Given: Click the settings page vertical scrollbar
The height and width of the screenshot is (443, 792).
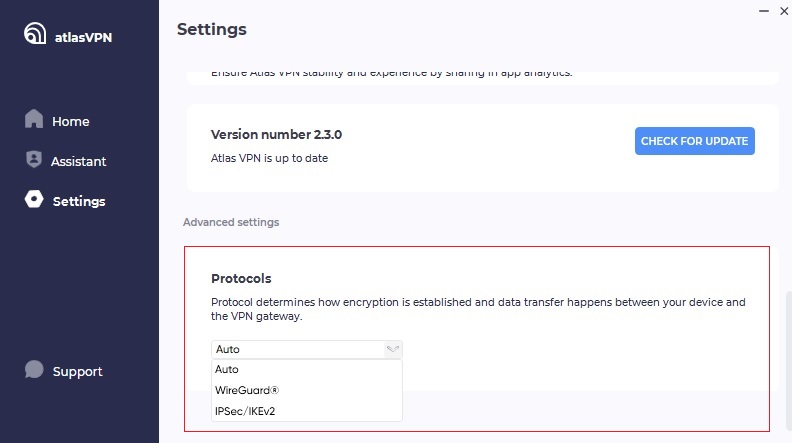Looking at the screenshot, I should pyautogui.click(x=787, y=330).
